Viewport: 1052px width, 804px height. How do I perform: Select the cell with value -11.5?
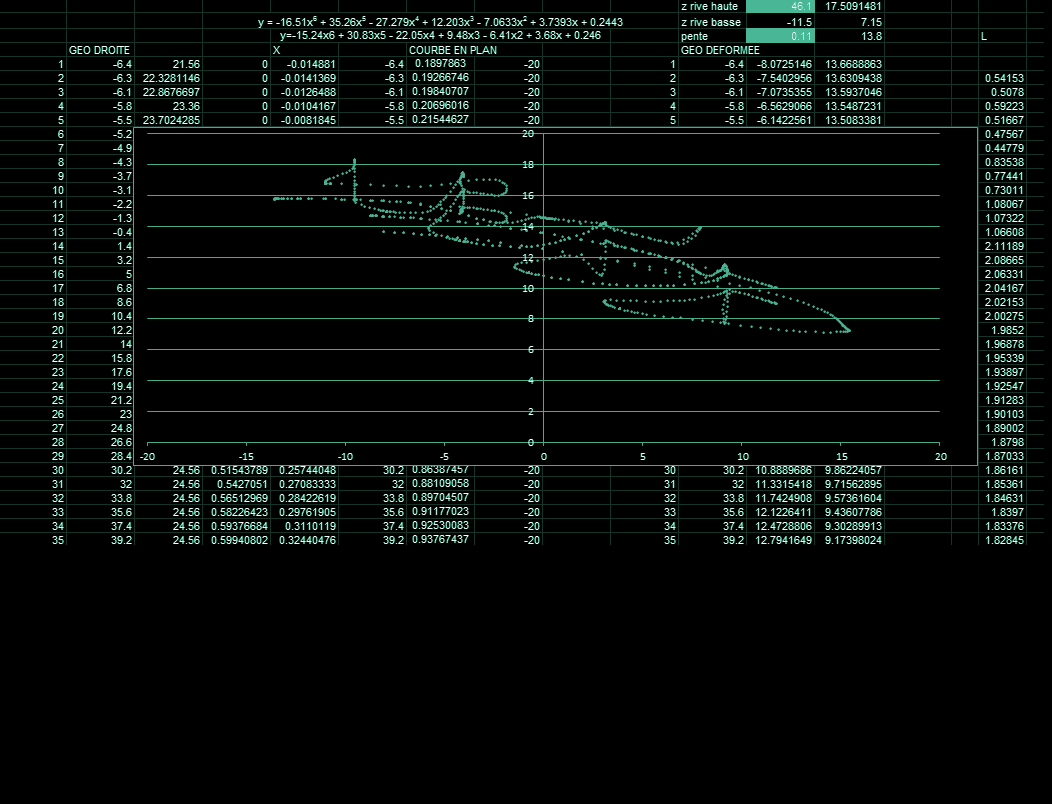pyautogui.click(x=780, y=22)
